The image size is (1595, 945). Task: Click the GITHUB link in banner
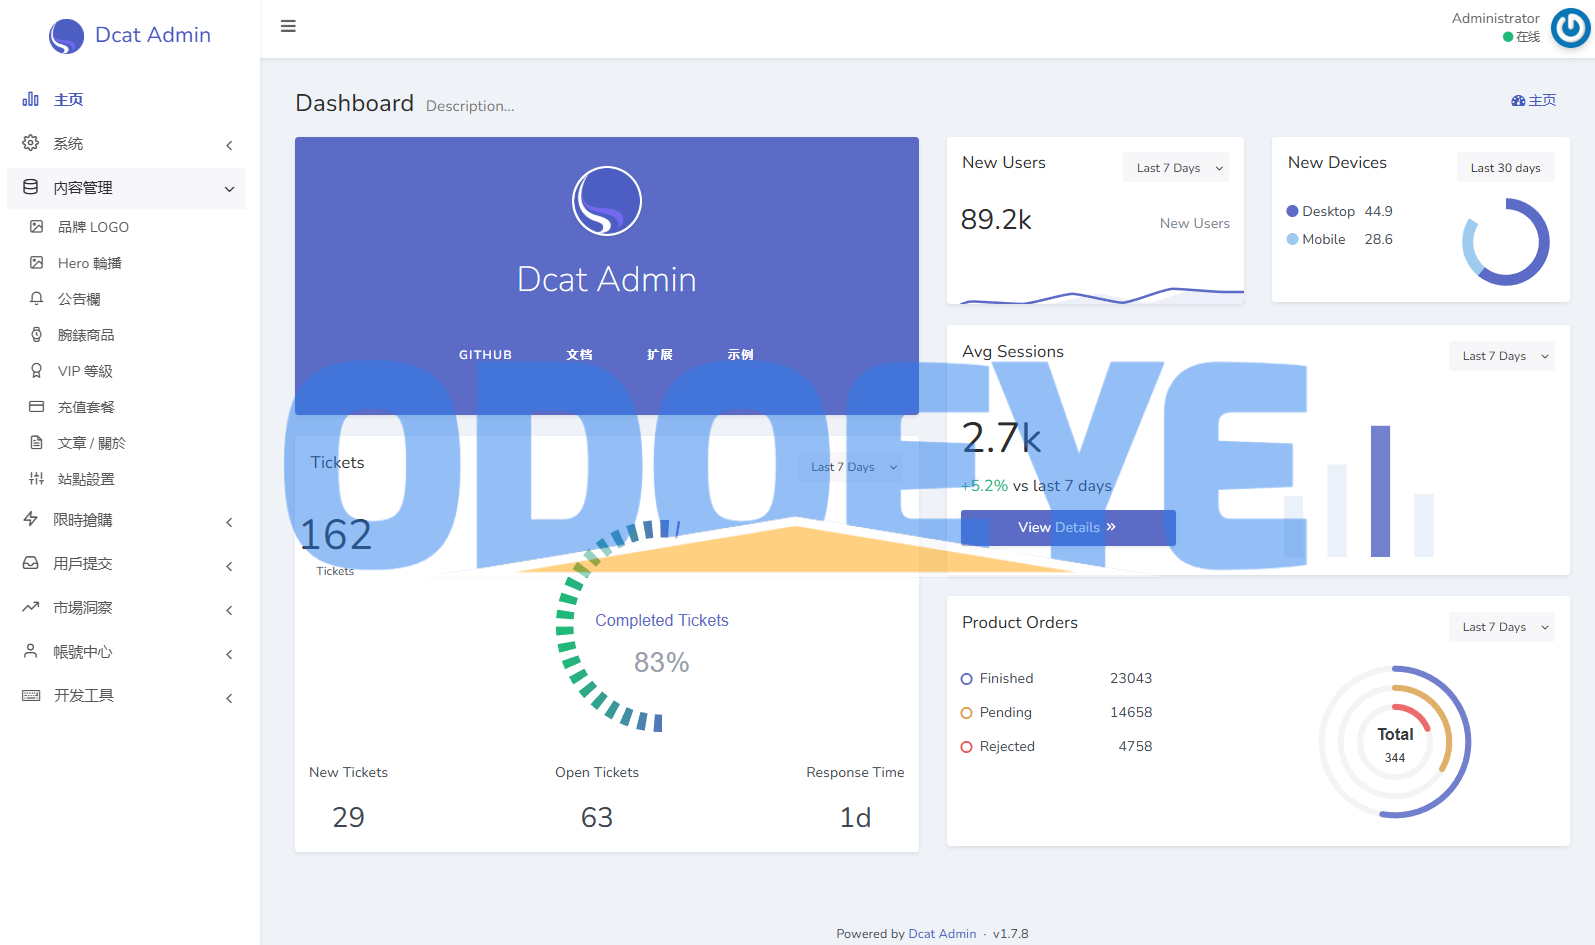[486, 355]
